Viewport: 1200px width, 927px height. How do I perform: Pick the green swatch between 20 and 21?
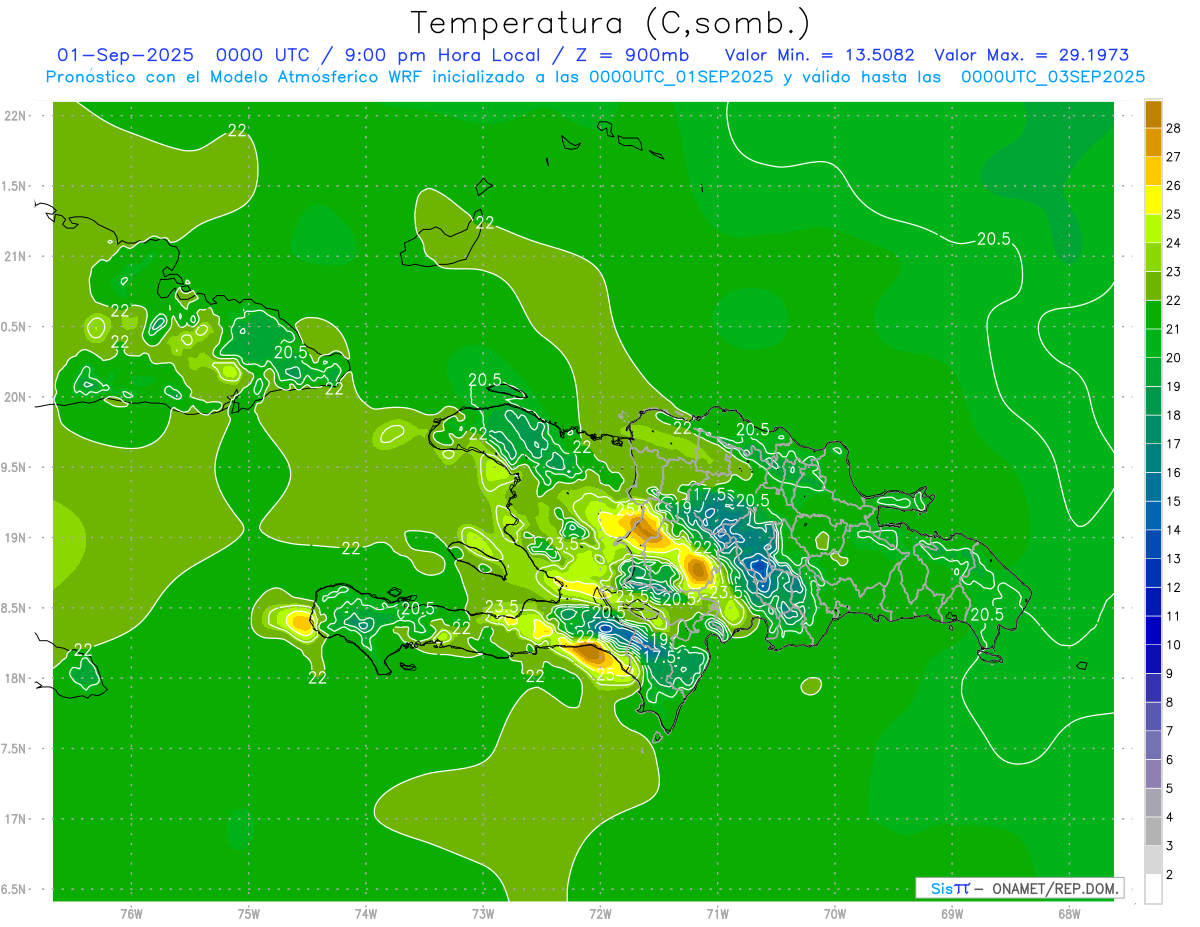[1153, 343]
